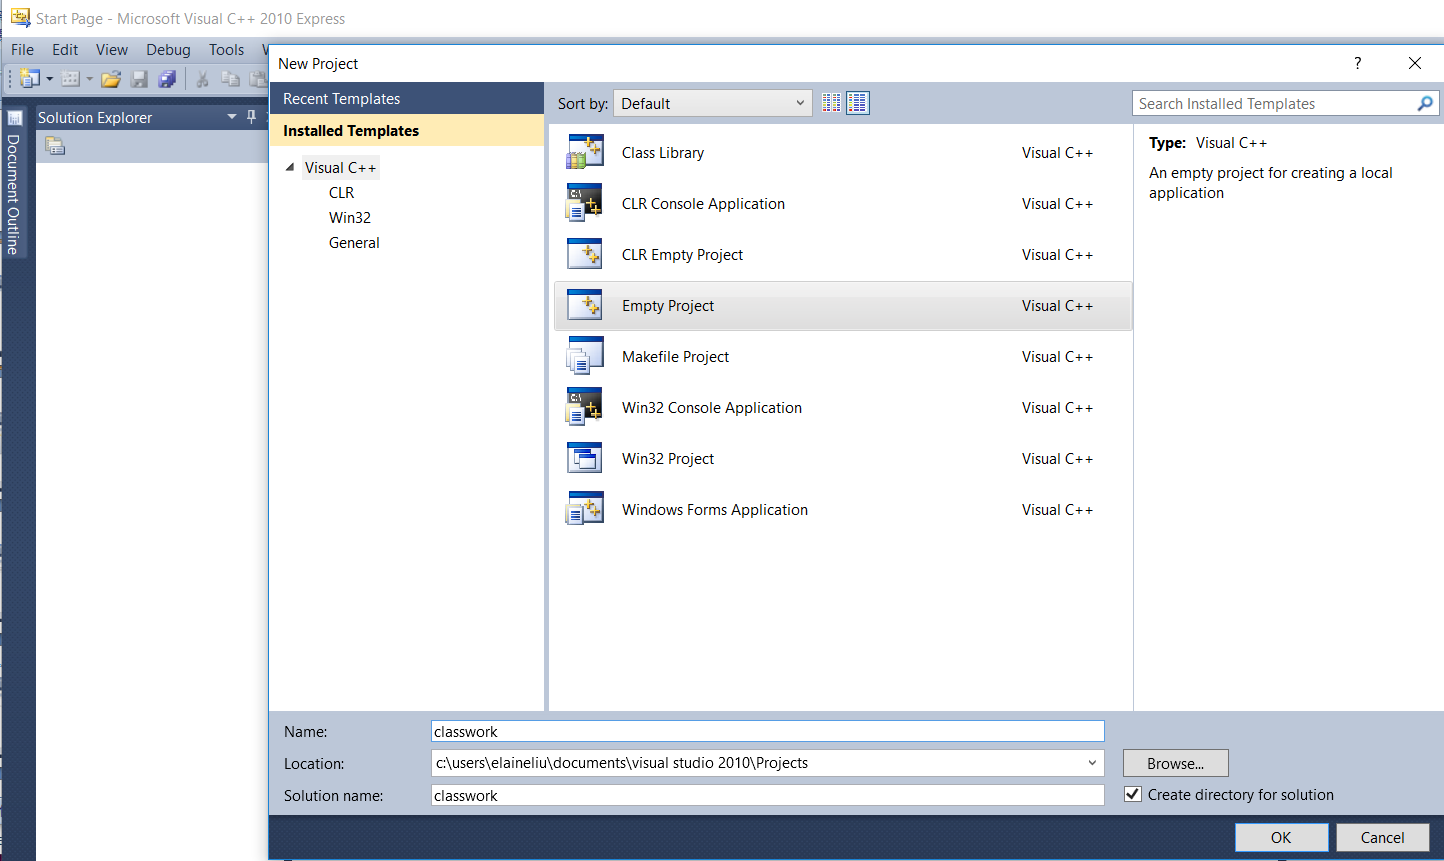Click the Browse... button

point(1175,763)
